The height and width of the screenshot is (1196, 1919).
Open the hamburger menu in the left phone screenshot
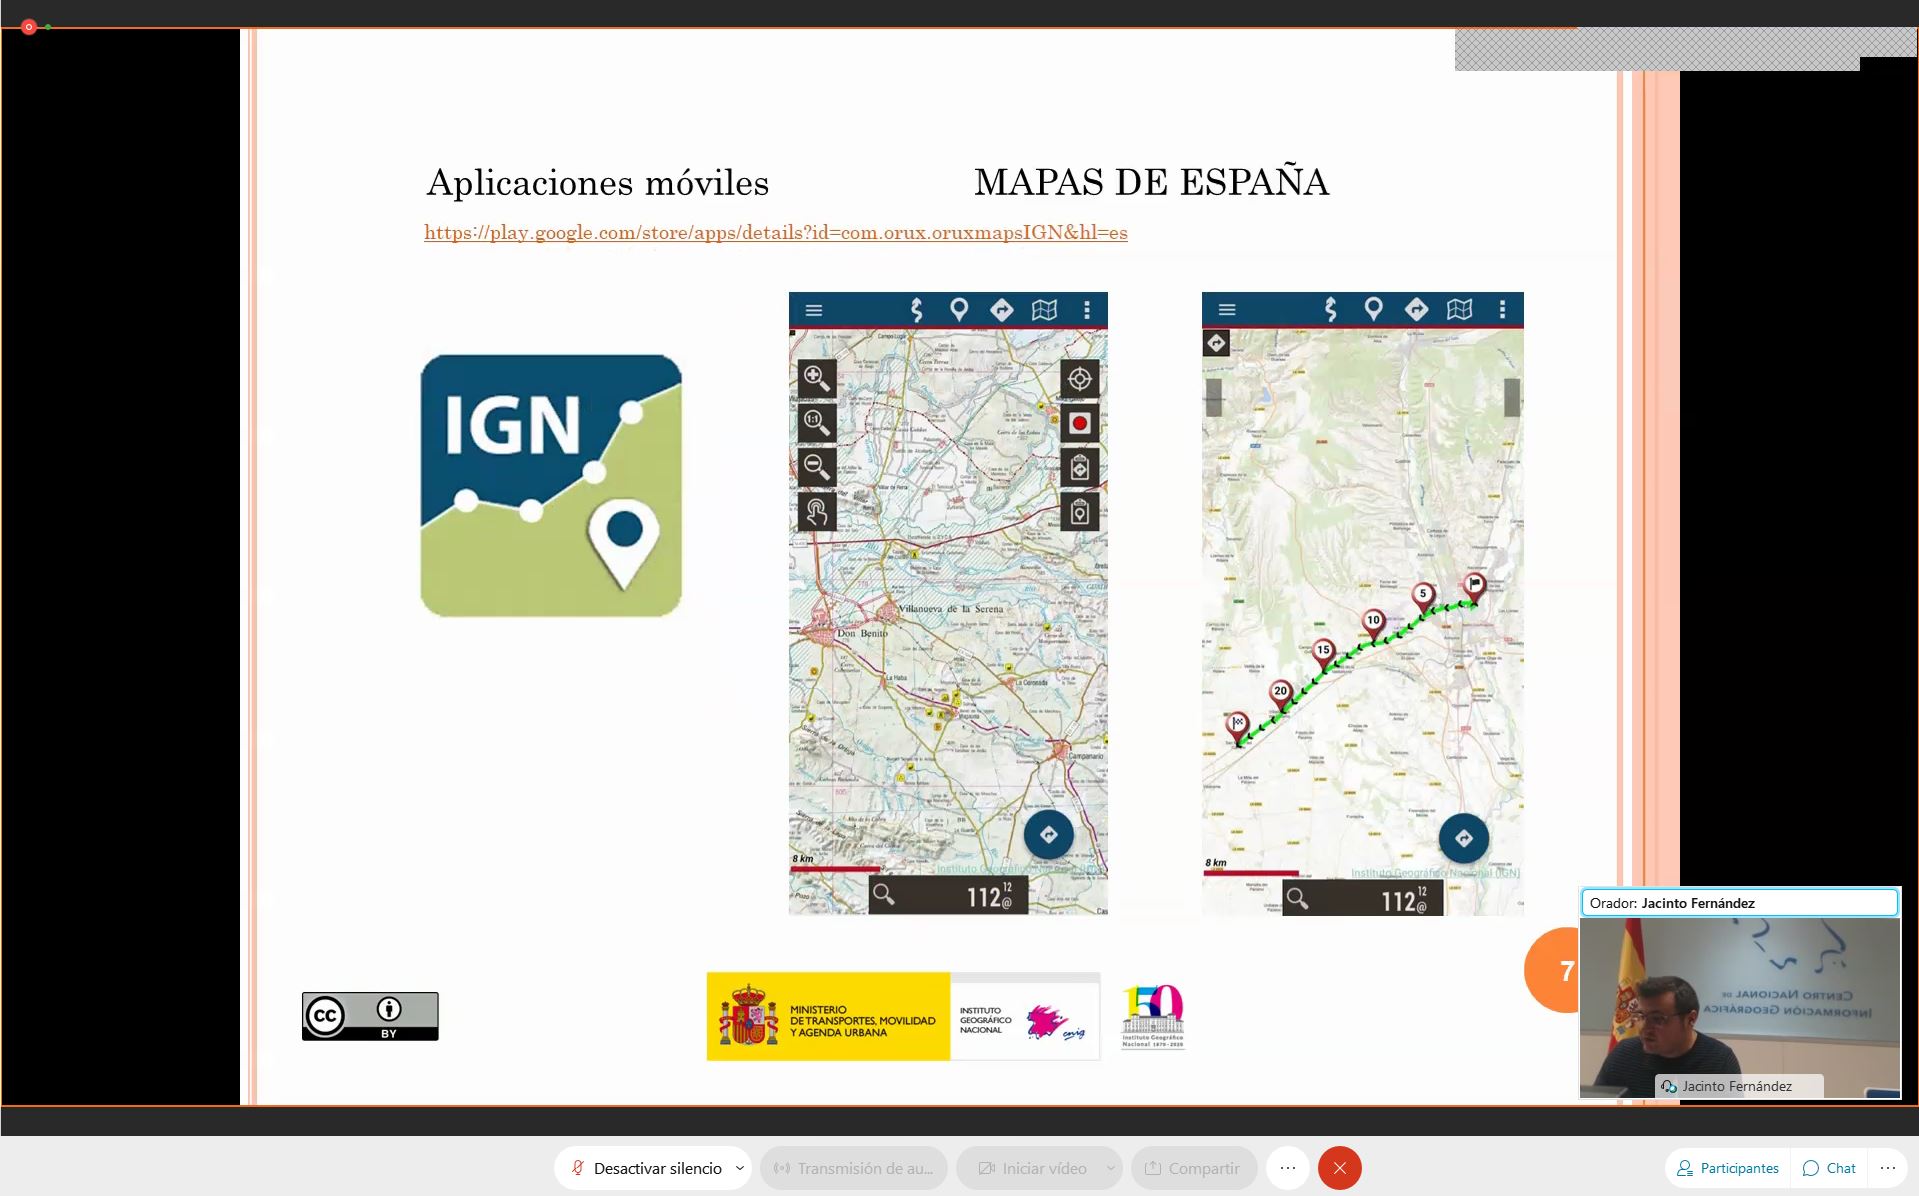click(814, 310)
